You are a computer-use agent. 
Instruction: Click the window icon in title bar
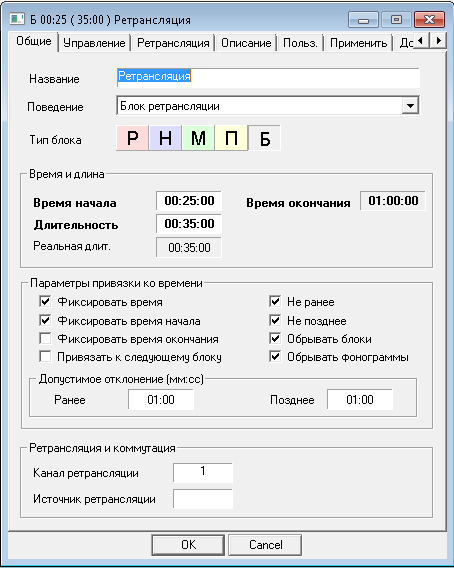pyautogui.click(x=17, y=19)
